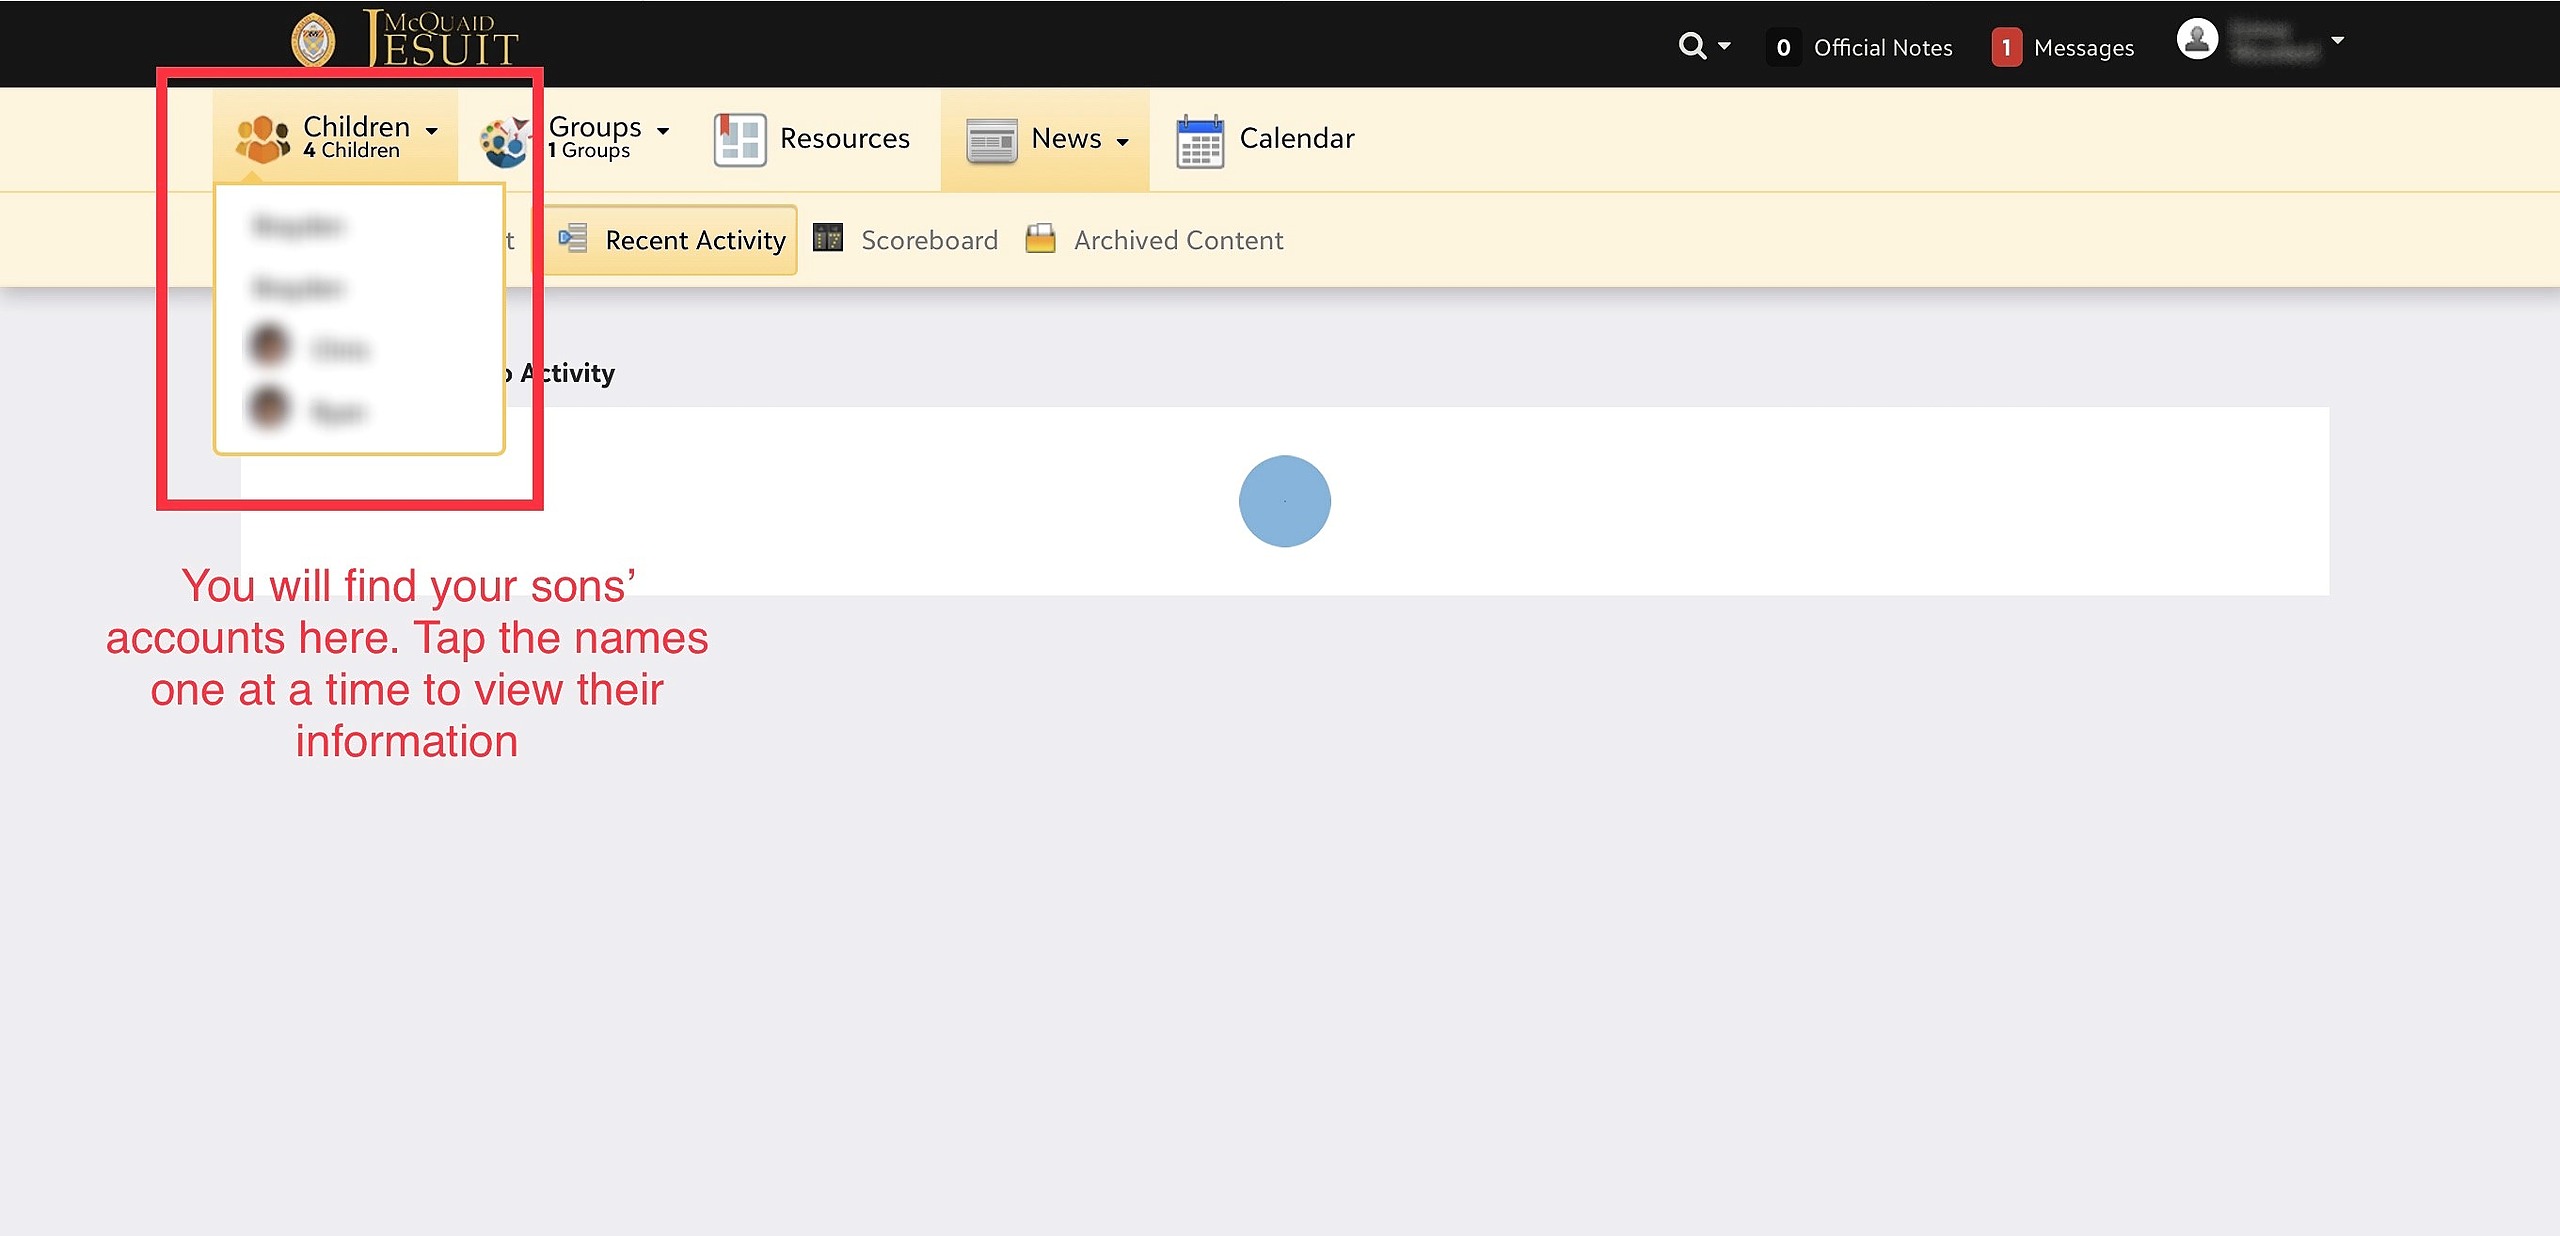2560x1236 pixels.
Task: Toggle the Children menu
Action: (336, 137)
